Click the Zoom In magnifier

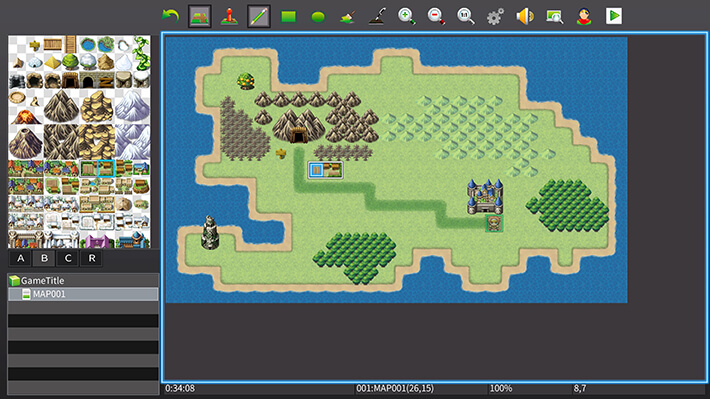[406, 16]
